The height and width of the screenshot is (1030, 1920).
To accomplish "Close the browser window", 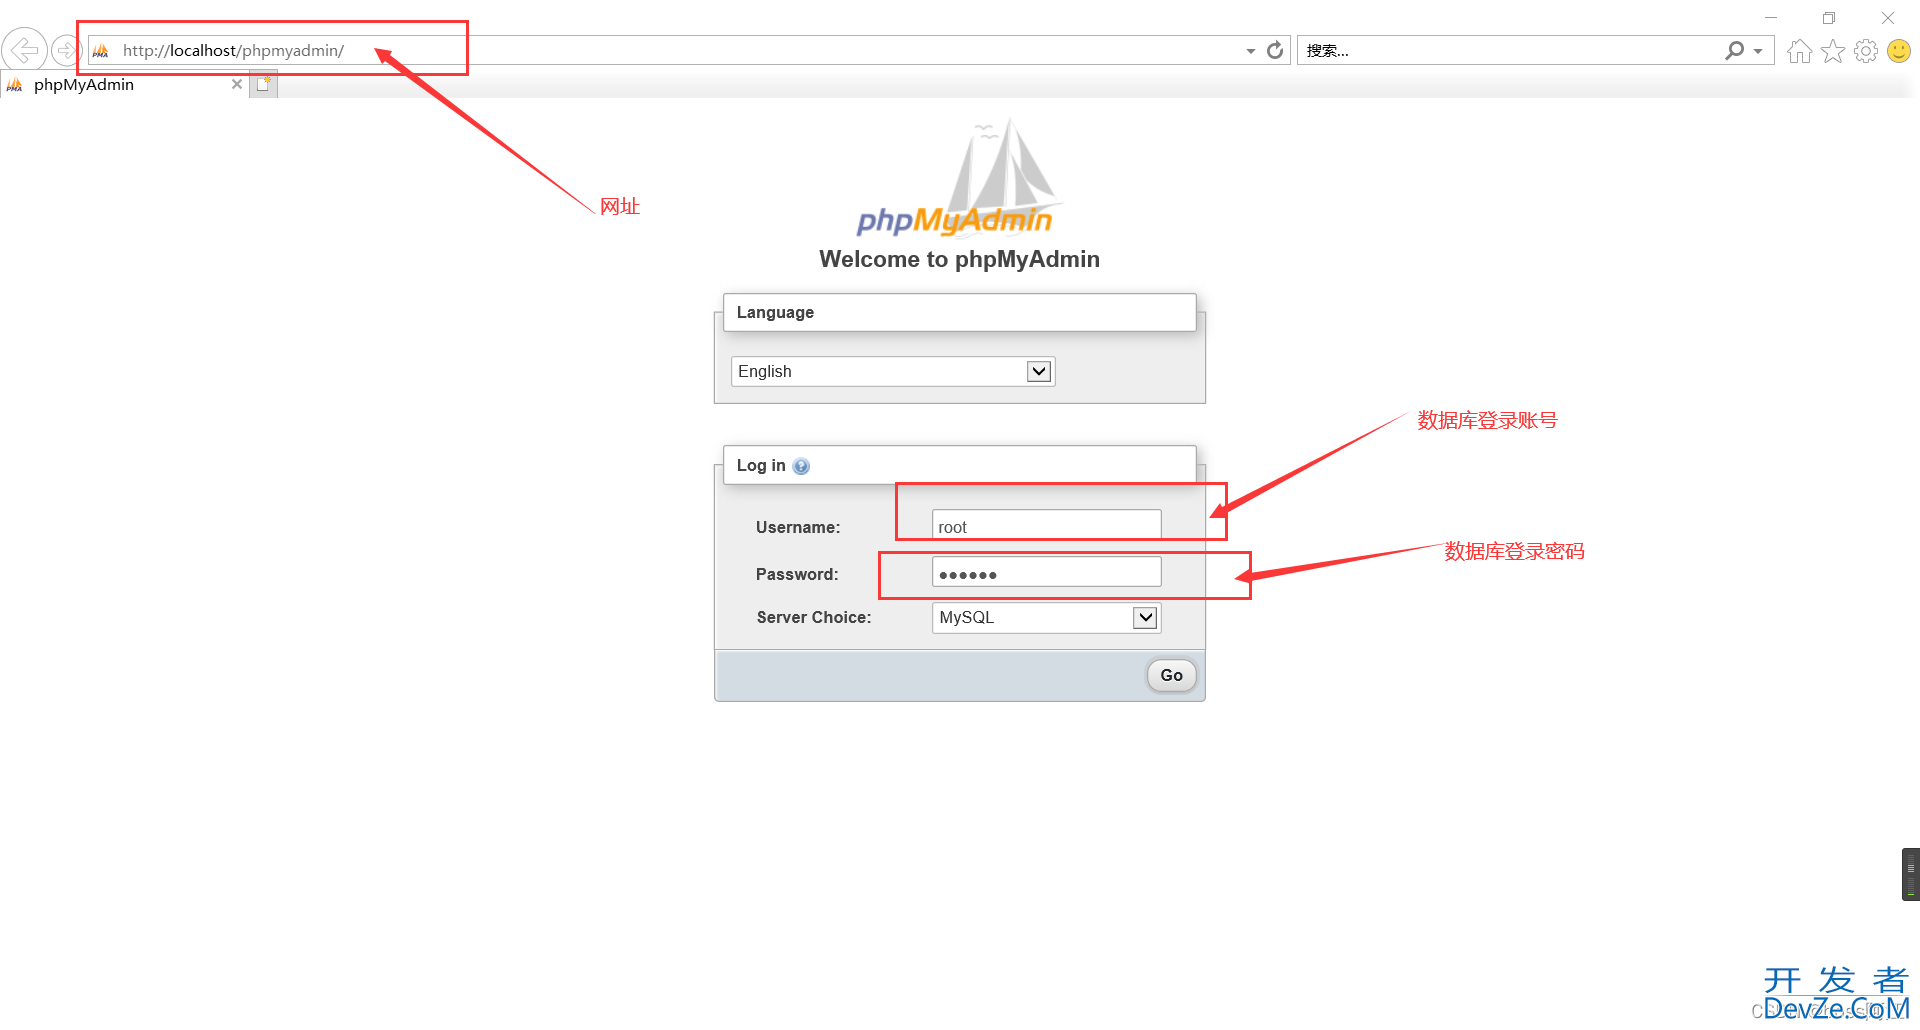I will pos(1888,18).
